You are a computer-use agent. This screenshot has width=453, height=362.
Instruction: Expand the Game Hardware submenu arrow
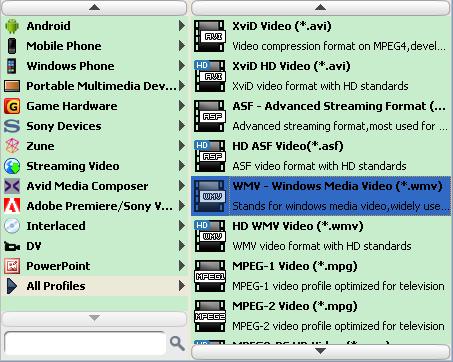tap(182, 106)
